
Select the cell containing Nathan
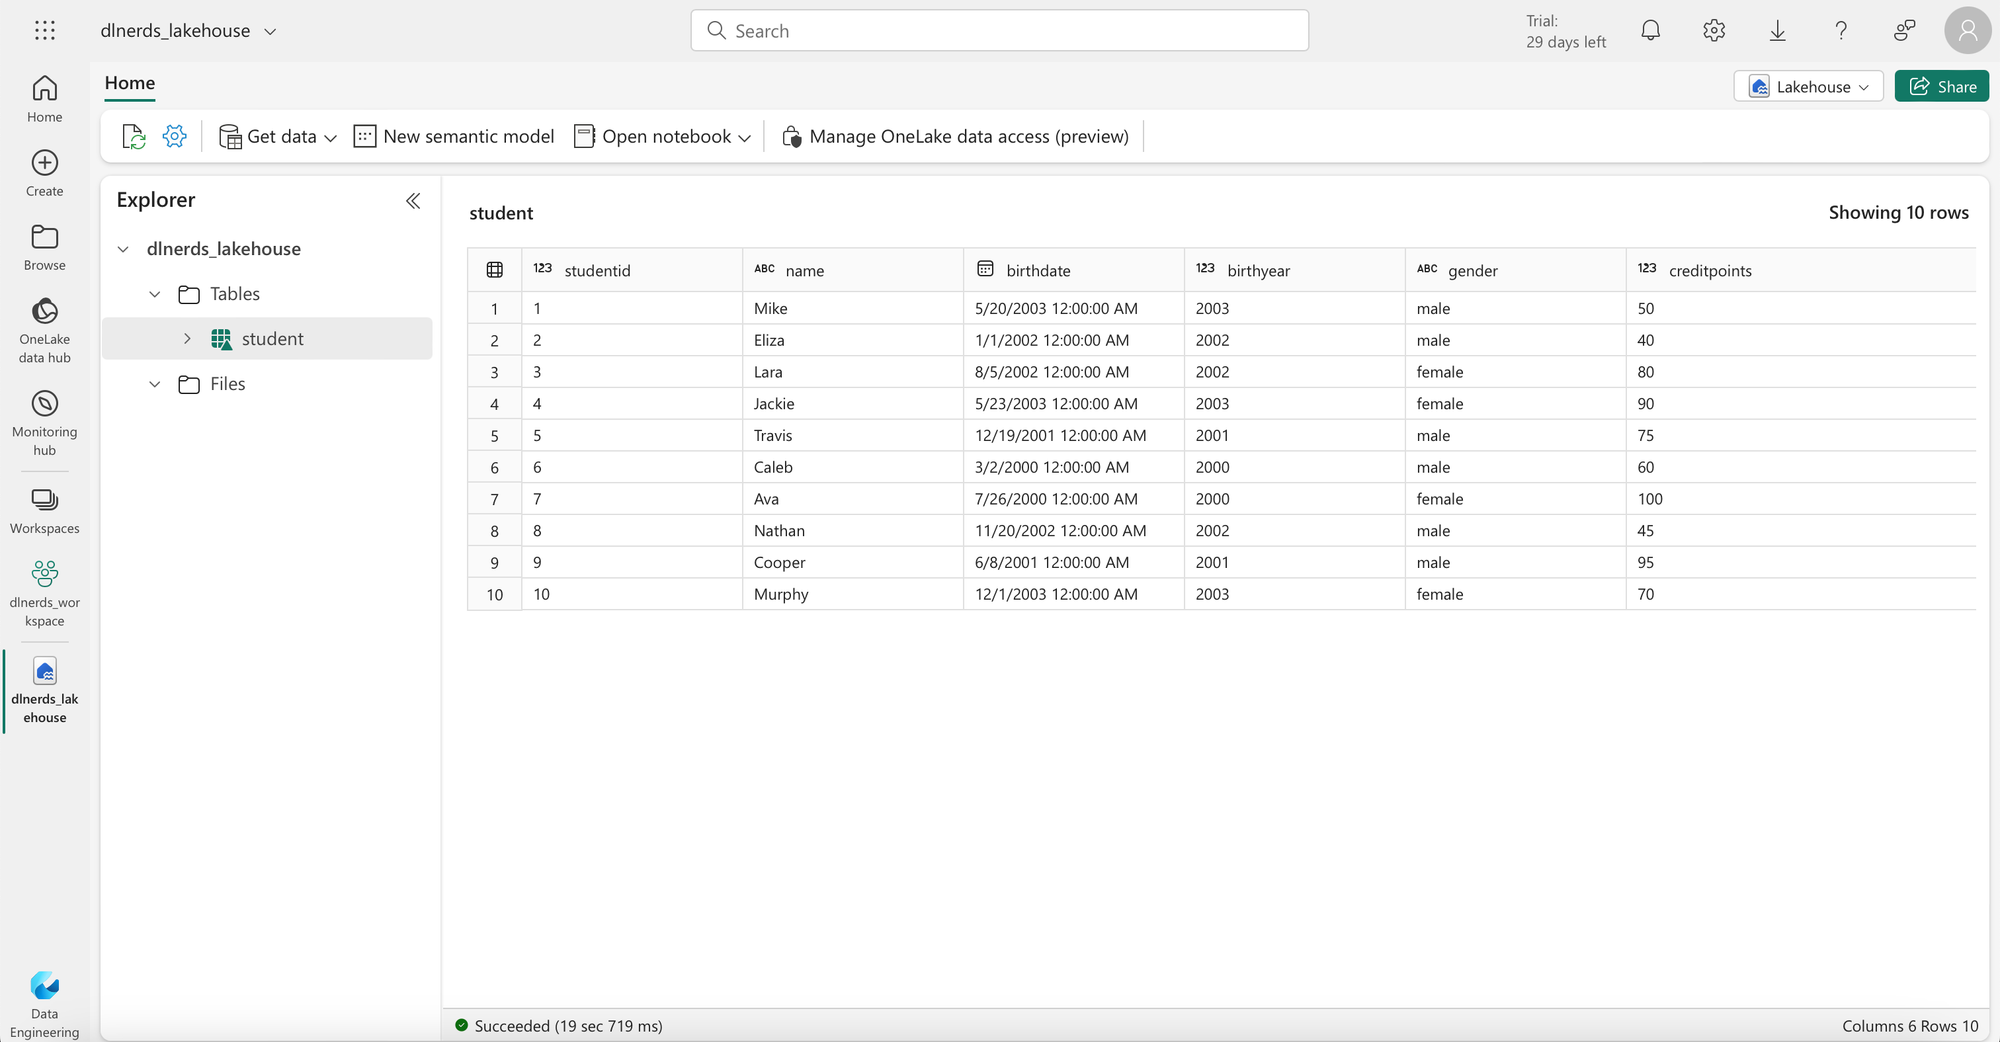coord(853,531)
